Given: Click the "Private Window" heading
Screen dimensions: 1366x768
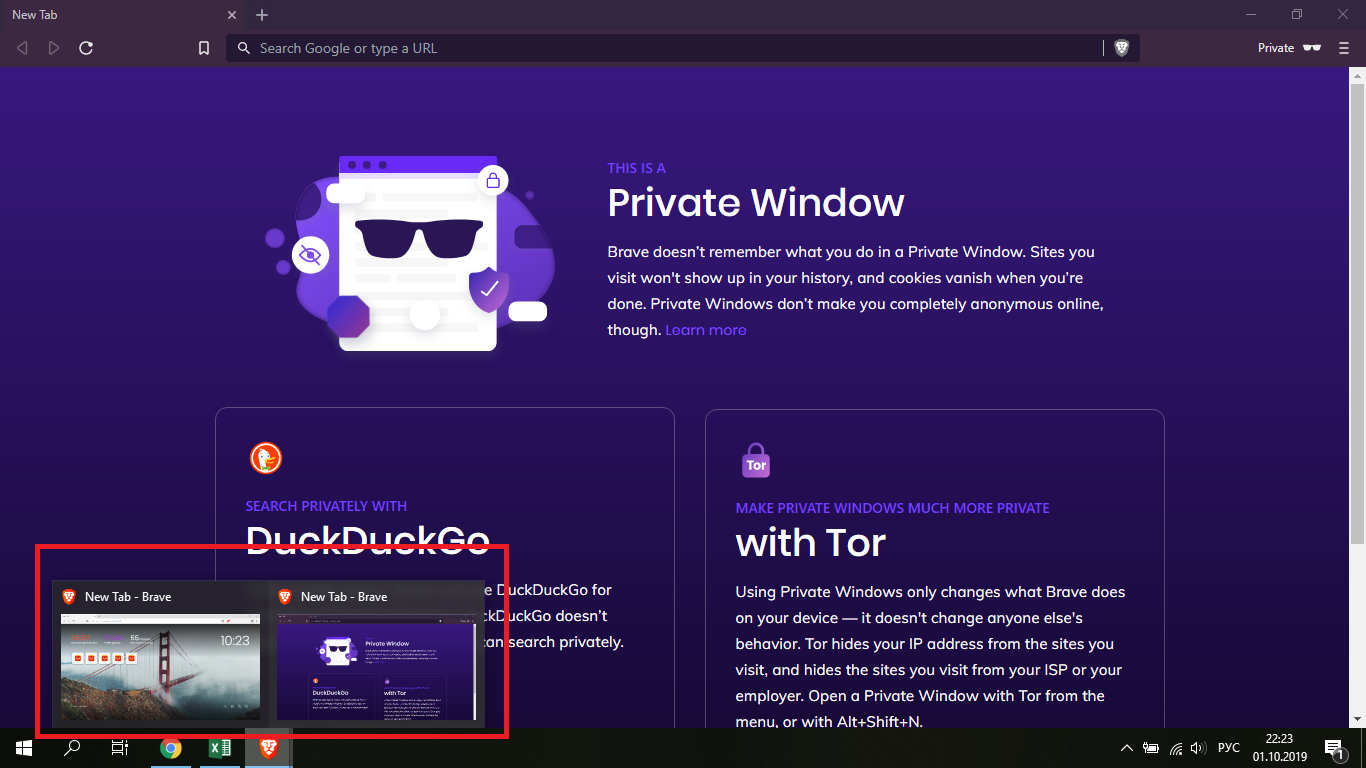Looking at the screenshot, I should 756,203.
